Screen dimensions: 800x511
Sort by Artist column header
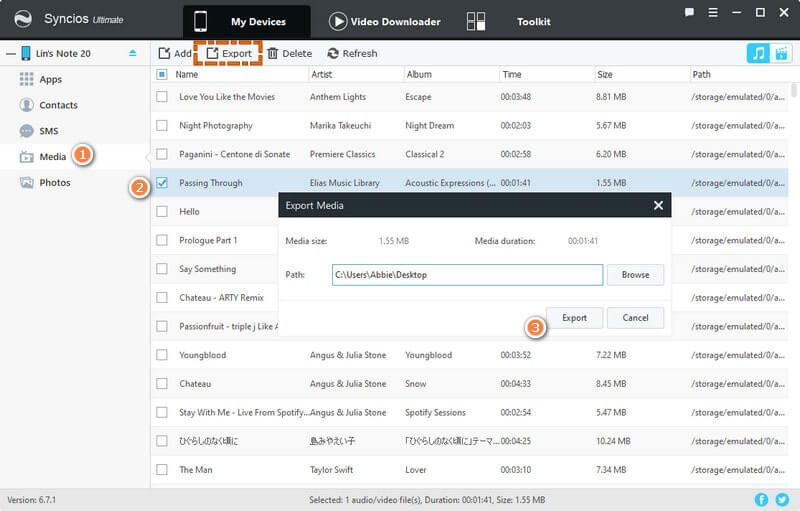(321, 74)
